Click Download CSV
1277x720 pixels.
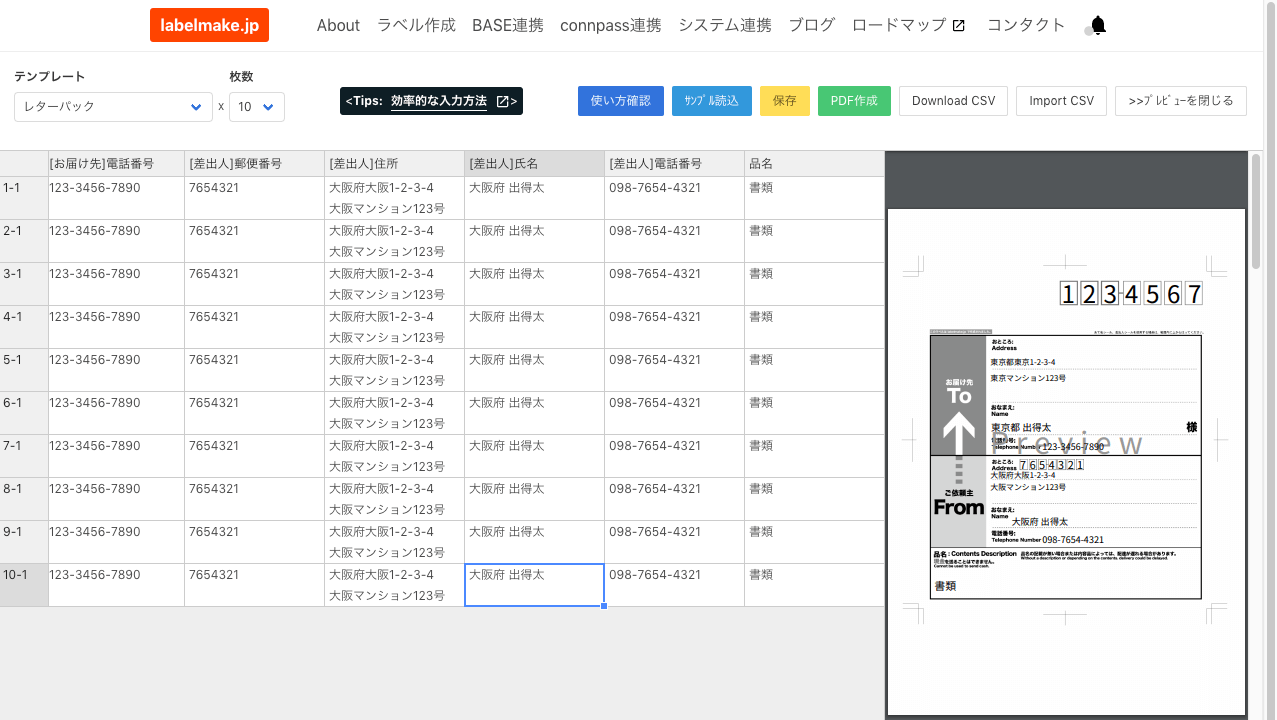(x=953, y=101)
